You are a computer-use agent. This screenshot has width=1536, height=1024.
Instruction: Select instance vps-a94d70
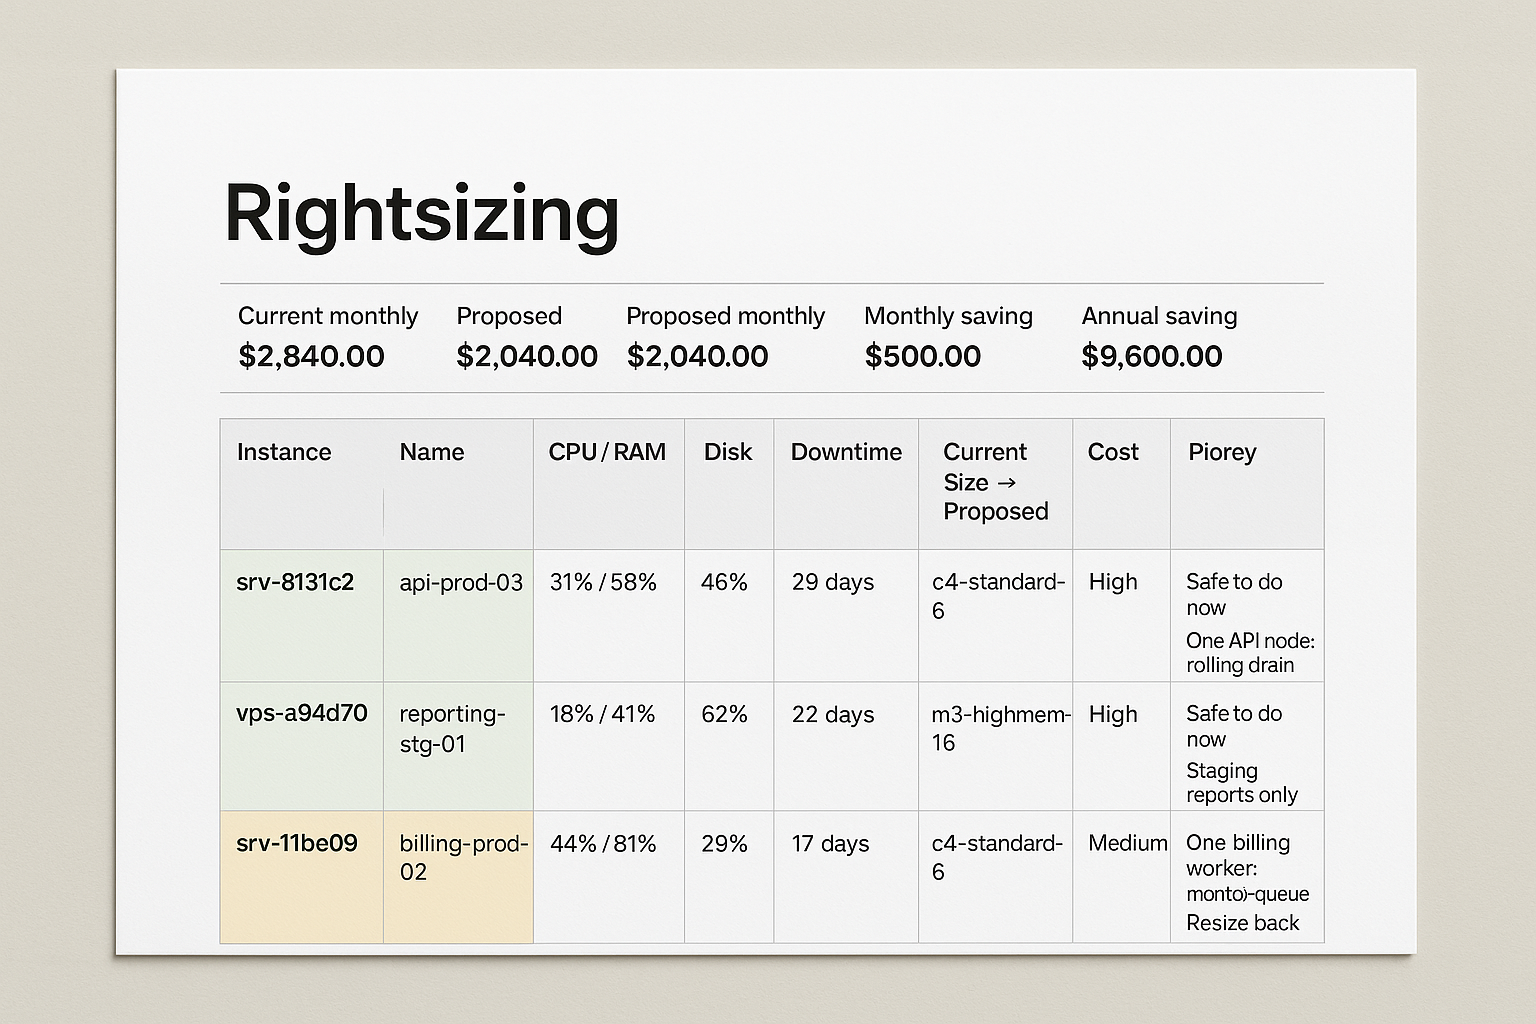(x=301, y=713)
